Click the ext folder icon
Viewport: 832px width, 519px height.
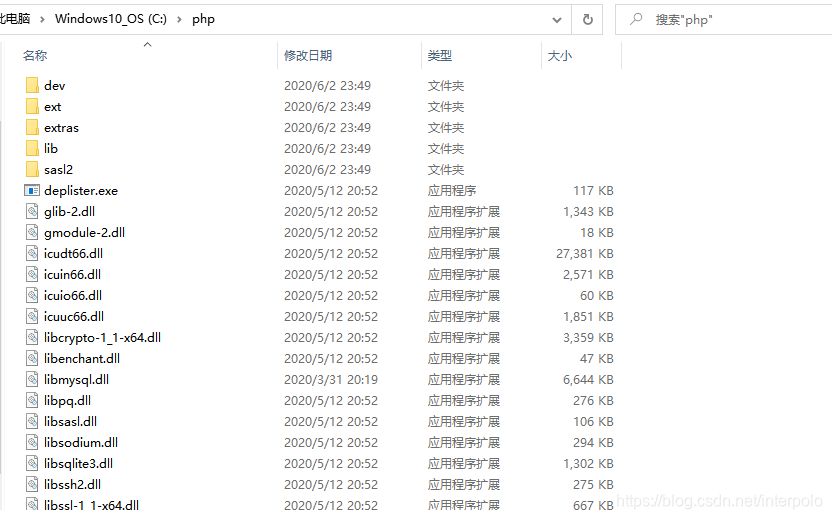coord(32,107)
